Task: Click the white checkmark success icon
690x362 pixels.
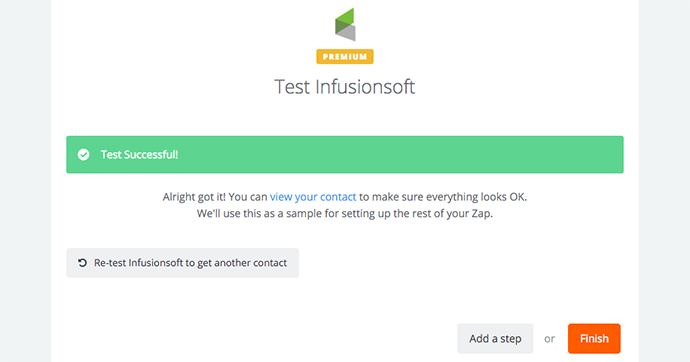Action: [84, 154]
